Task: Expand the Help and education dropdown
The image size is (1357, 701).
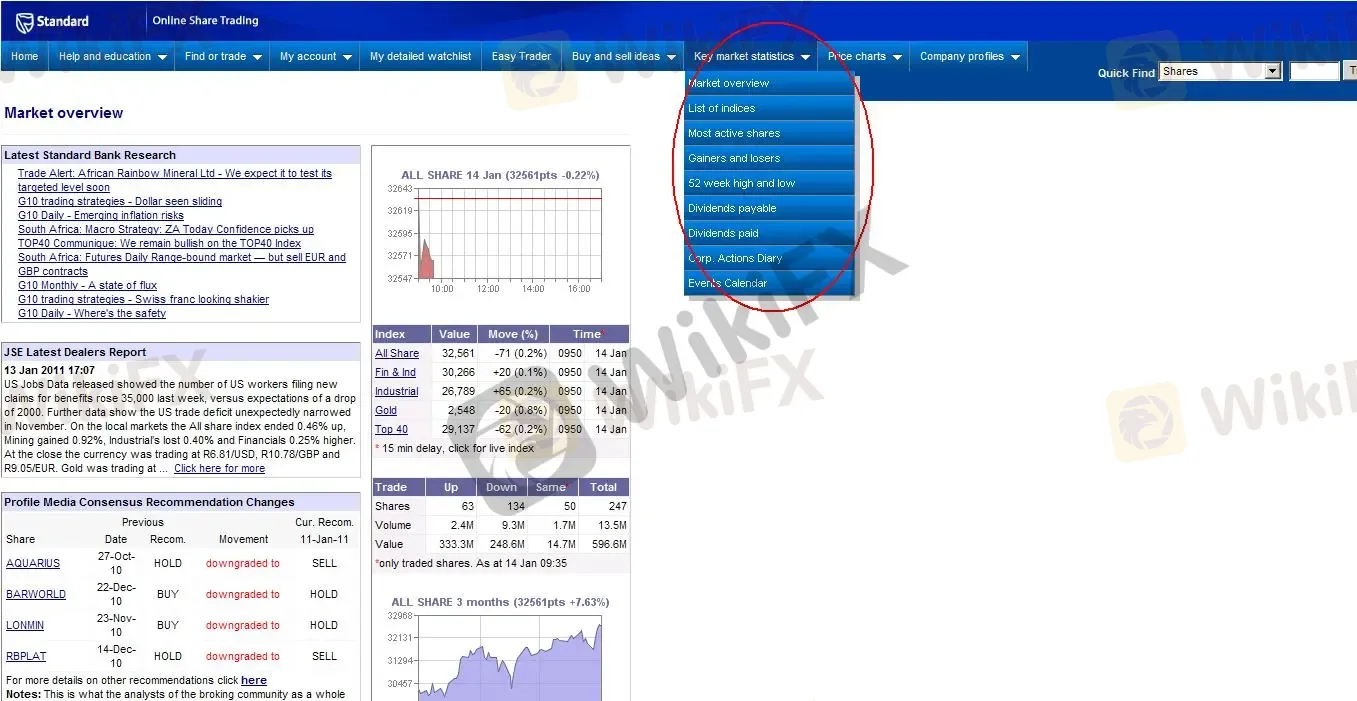Action: (x=111, y=57)
